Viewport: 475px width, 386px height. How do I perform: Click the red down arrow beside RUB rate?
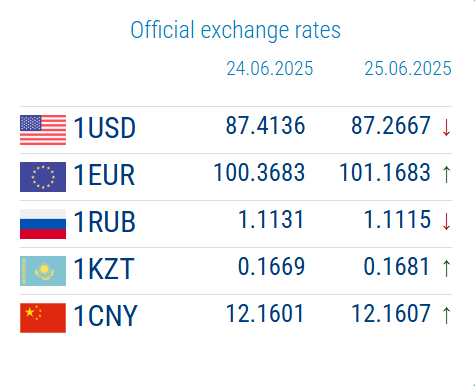click(x=446, y=222)
